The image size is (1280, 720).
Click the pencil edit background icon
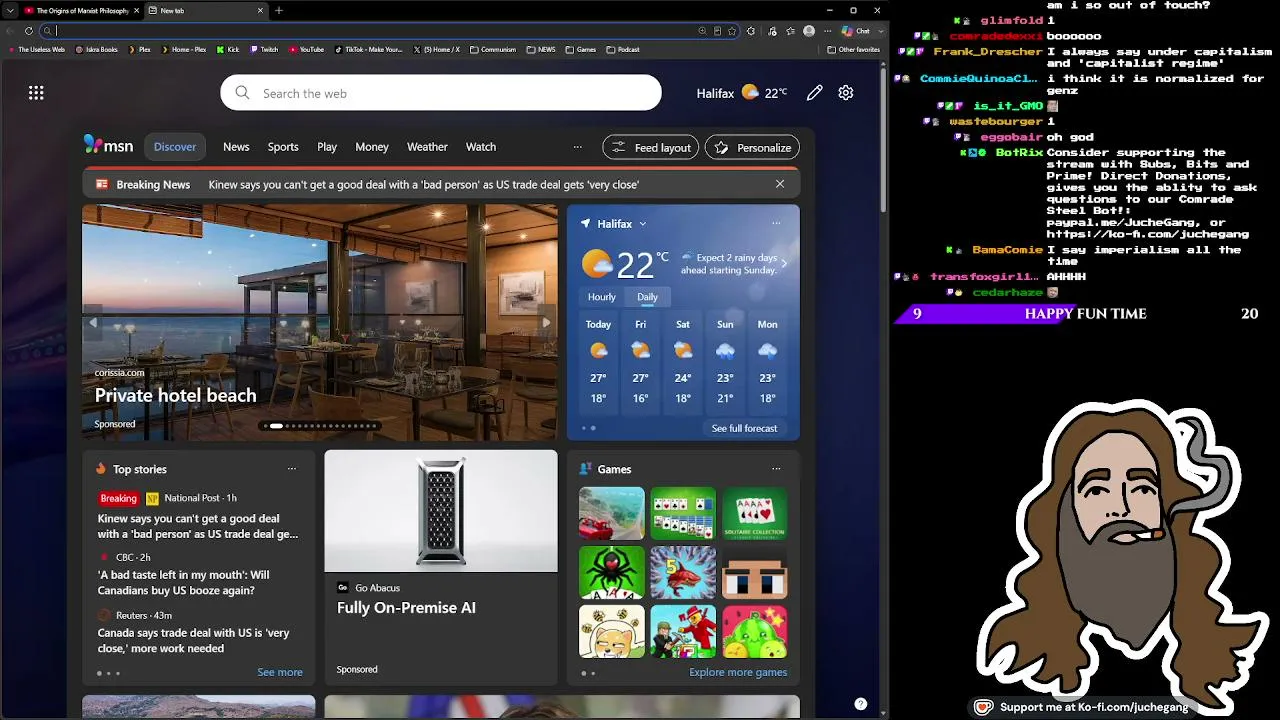[815, 93]
